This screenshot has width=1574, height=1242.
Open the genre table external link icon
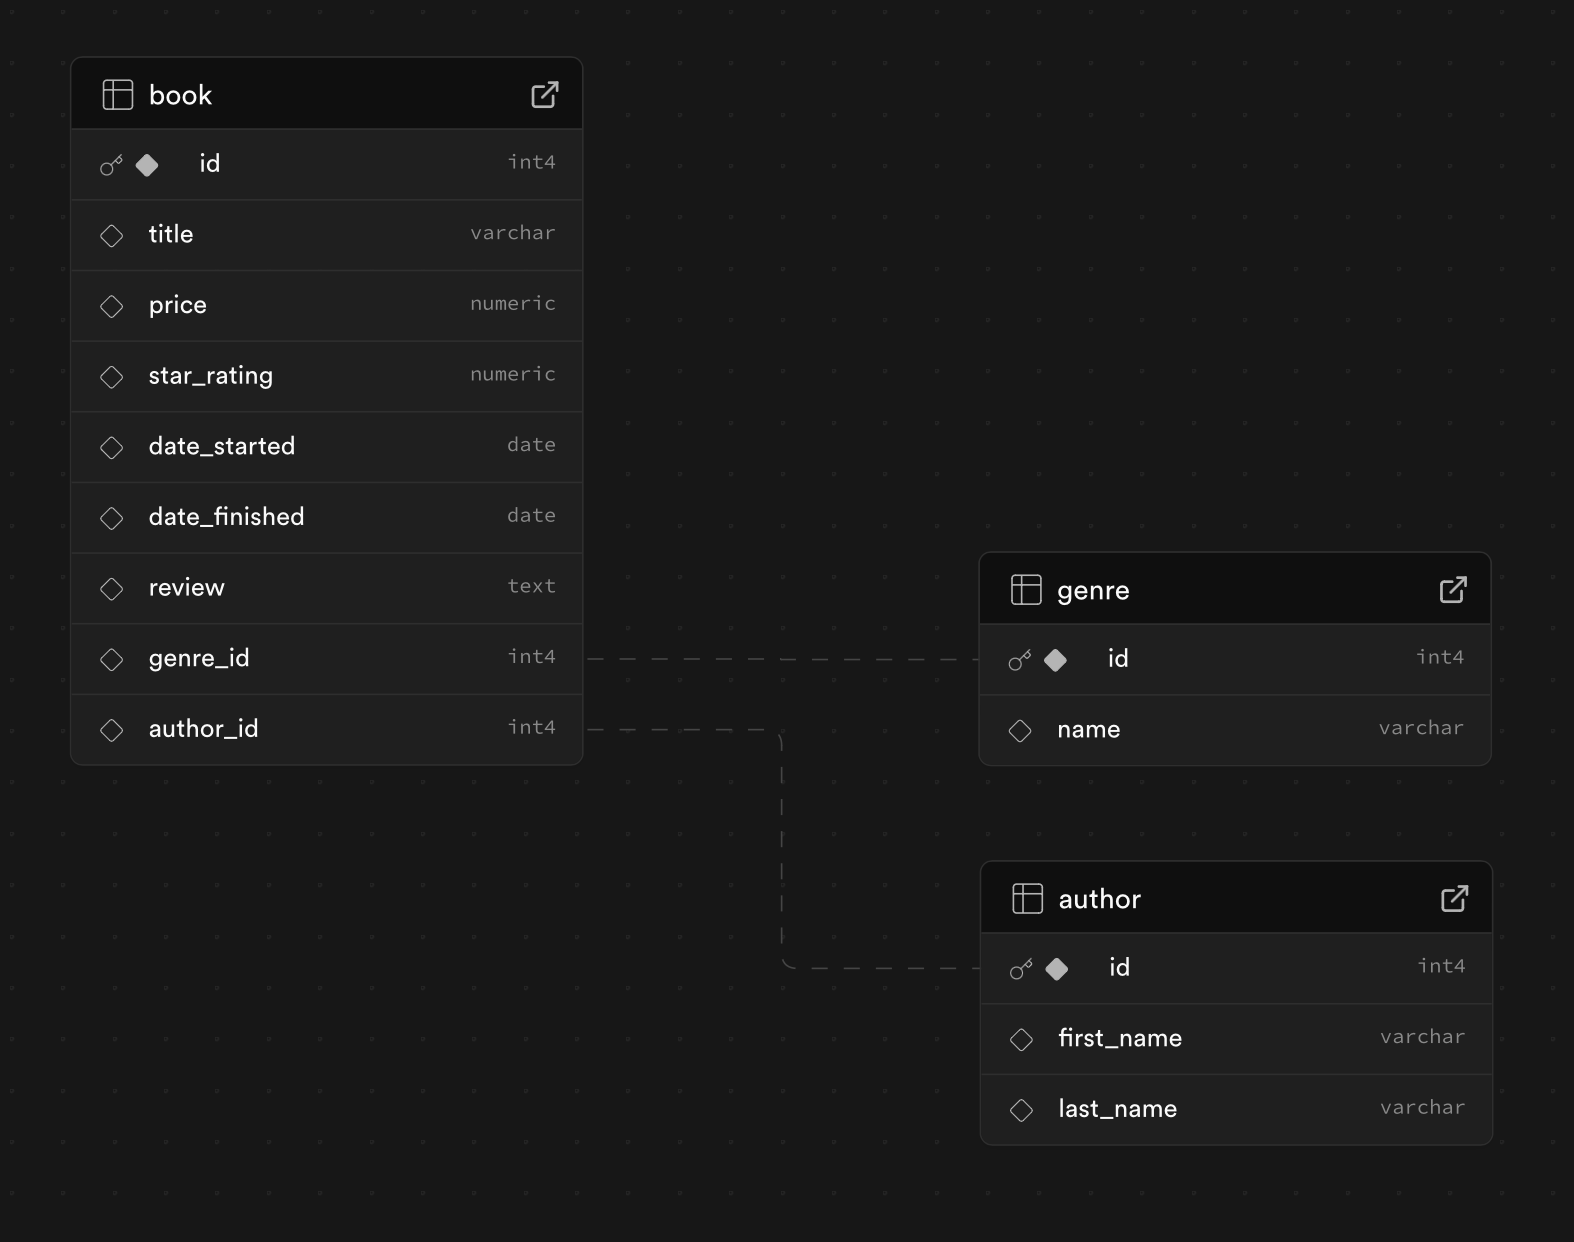1452,590
